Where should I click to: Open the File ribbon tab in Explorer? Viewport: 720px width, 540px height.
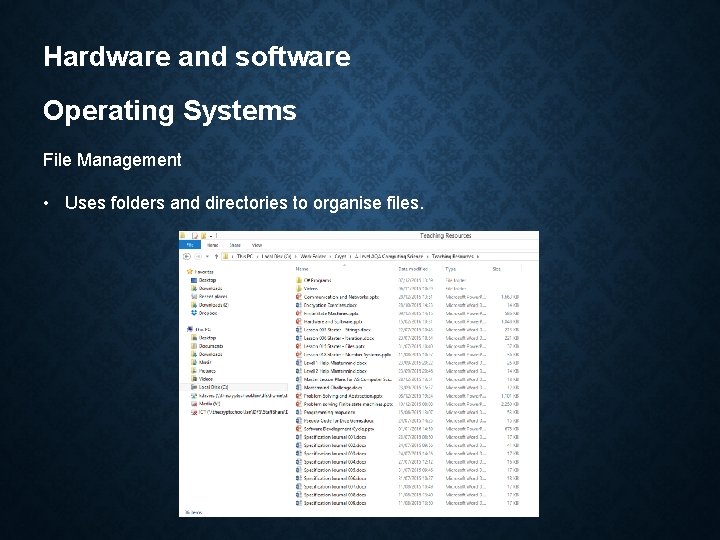tap(190, 245)
